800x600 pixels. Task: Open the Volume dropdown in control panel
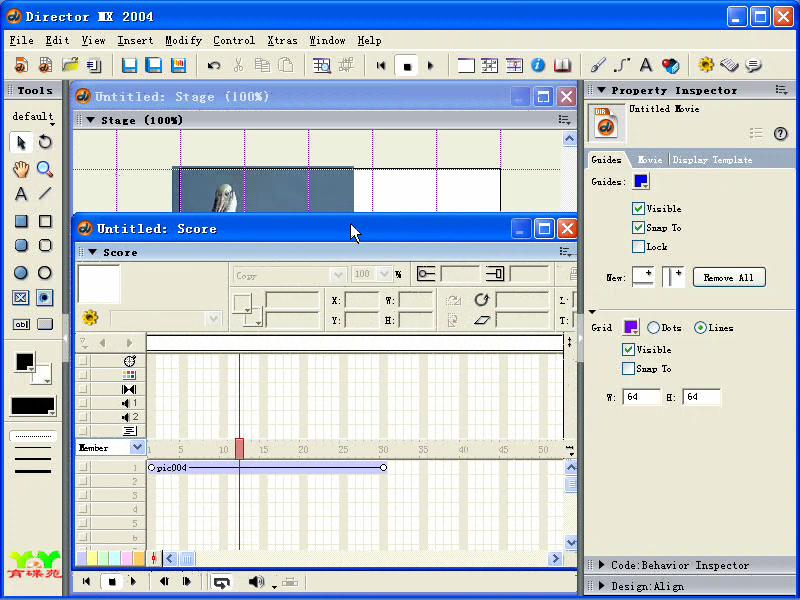tap(274, 587)
